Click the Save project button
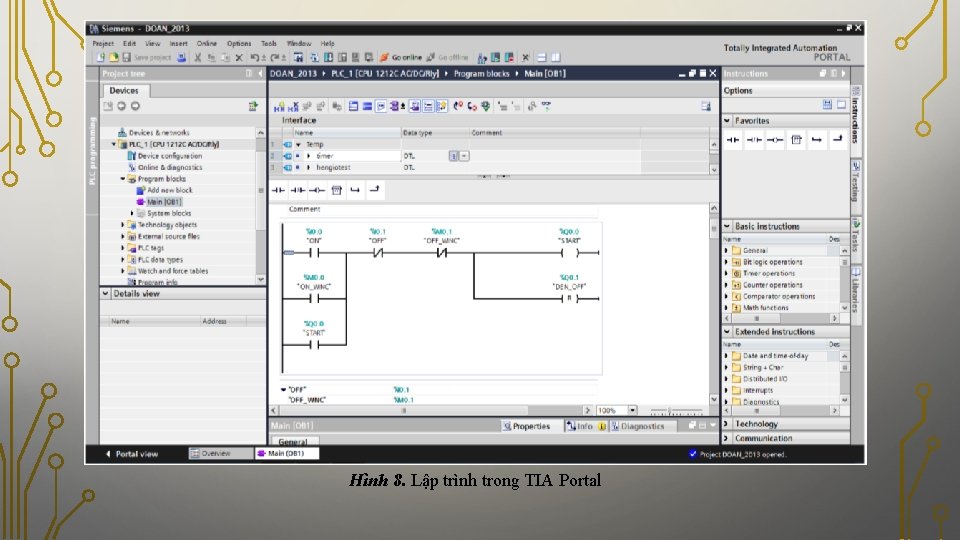Screen dimensions: 960x540 [x=147, y=58]
